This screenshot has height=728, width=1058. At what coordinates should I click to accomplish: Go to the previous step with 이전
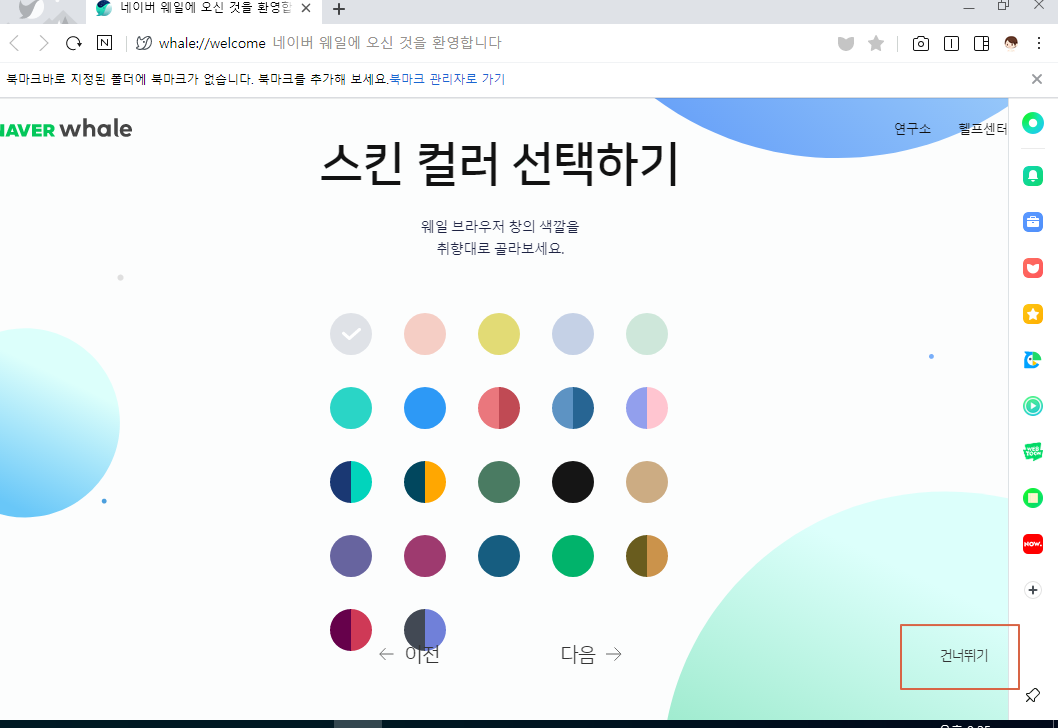(409, 654)
